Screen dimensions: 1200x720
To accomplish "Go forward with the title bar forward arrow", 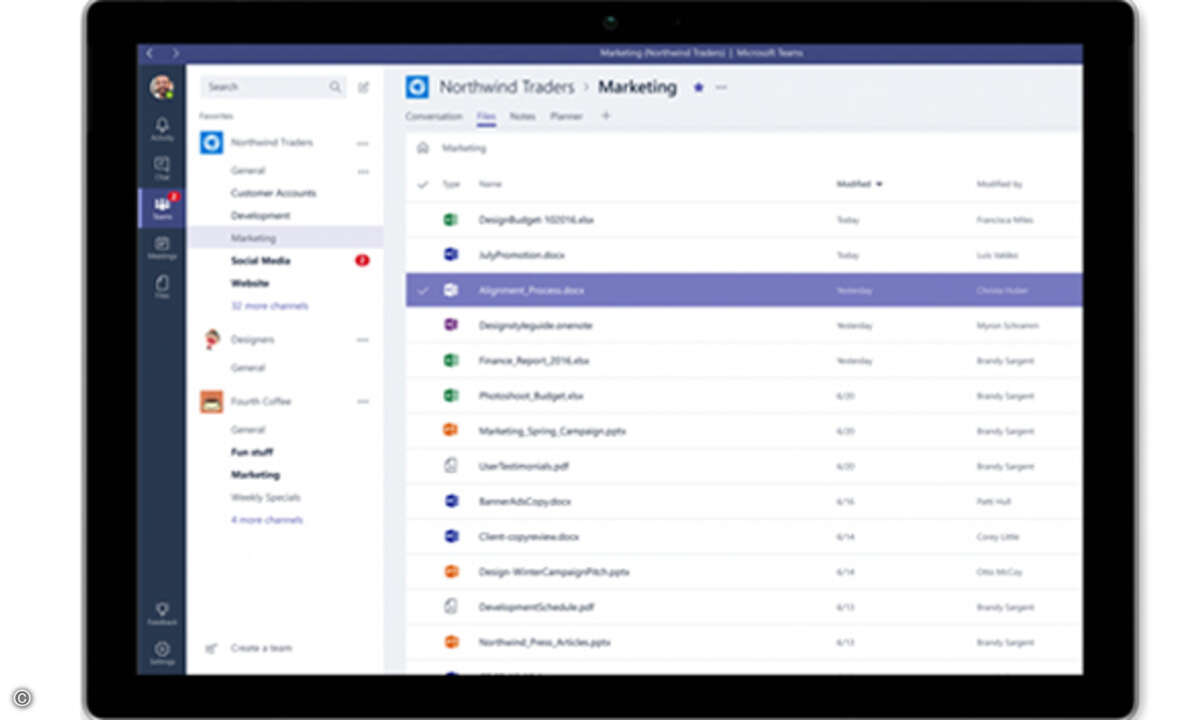I will 176,53.
